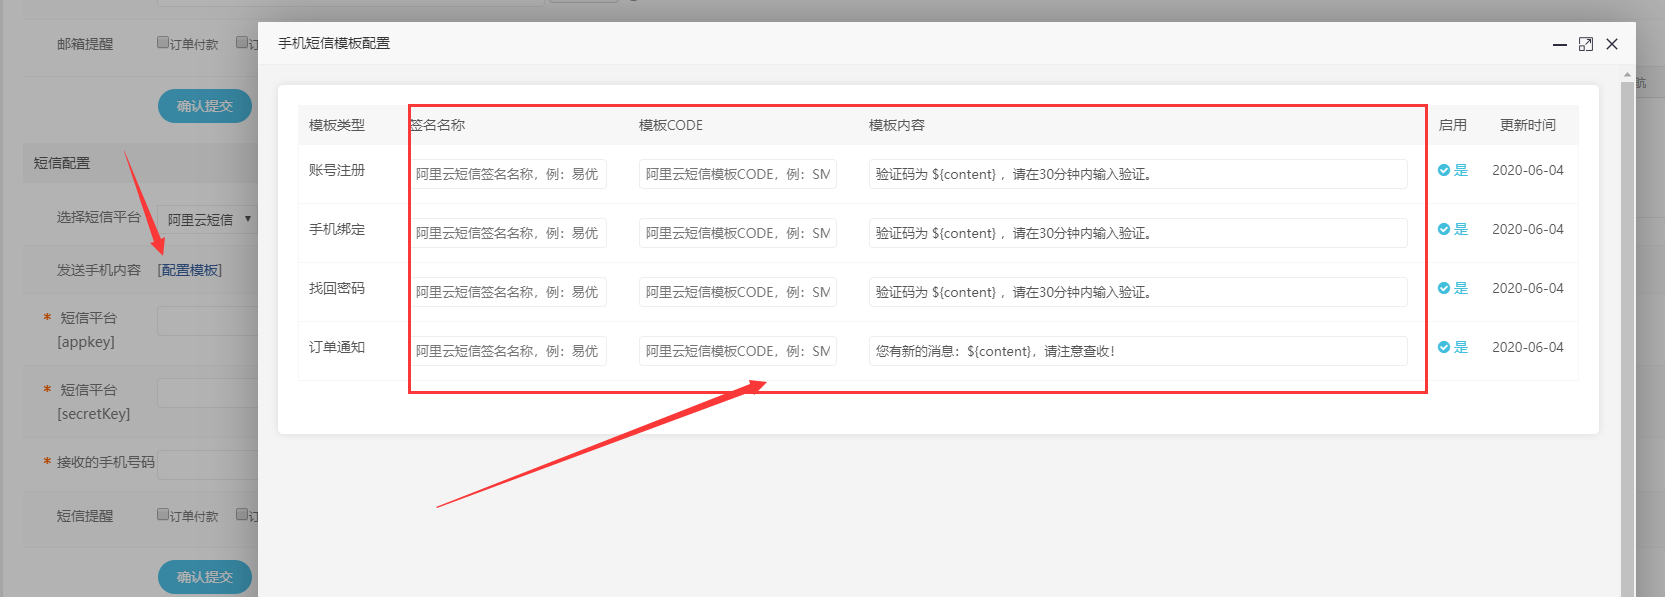Maximize the 手机短信模板配置 dialog
The width and height of the screenshot is (1665, 597).
tap(1586, 44)
